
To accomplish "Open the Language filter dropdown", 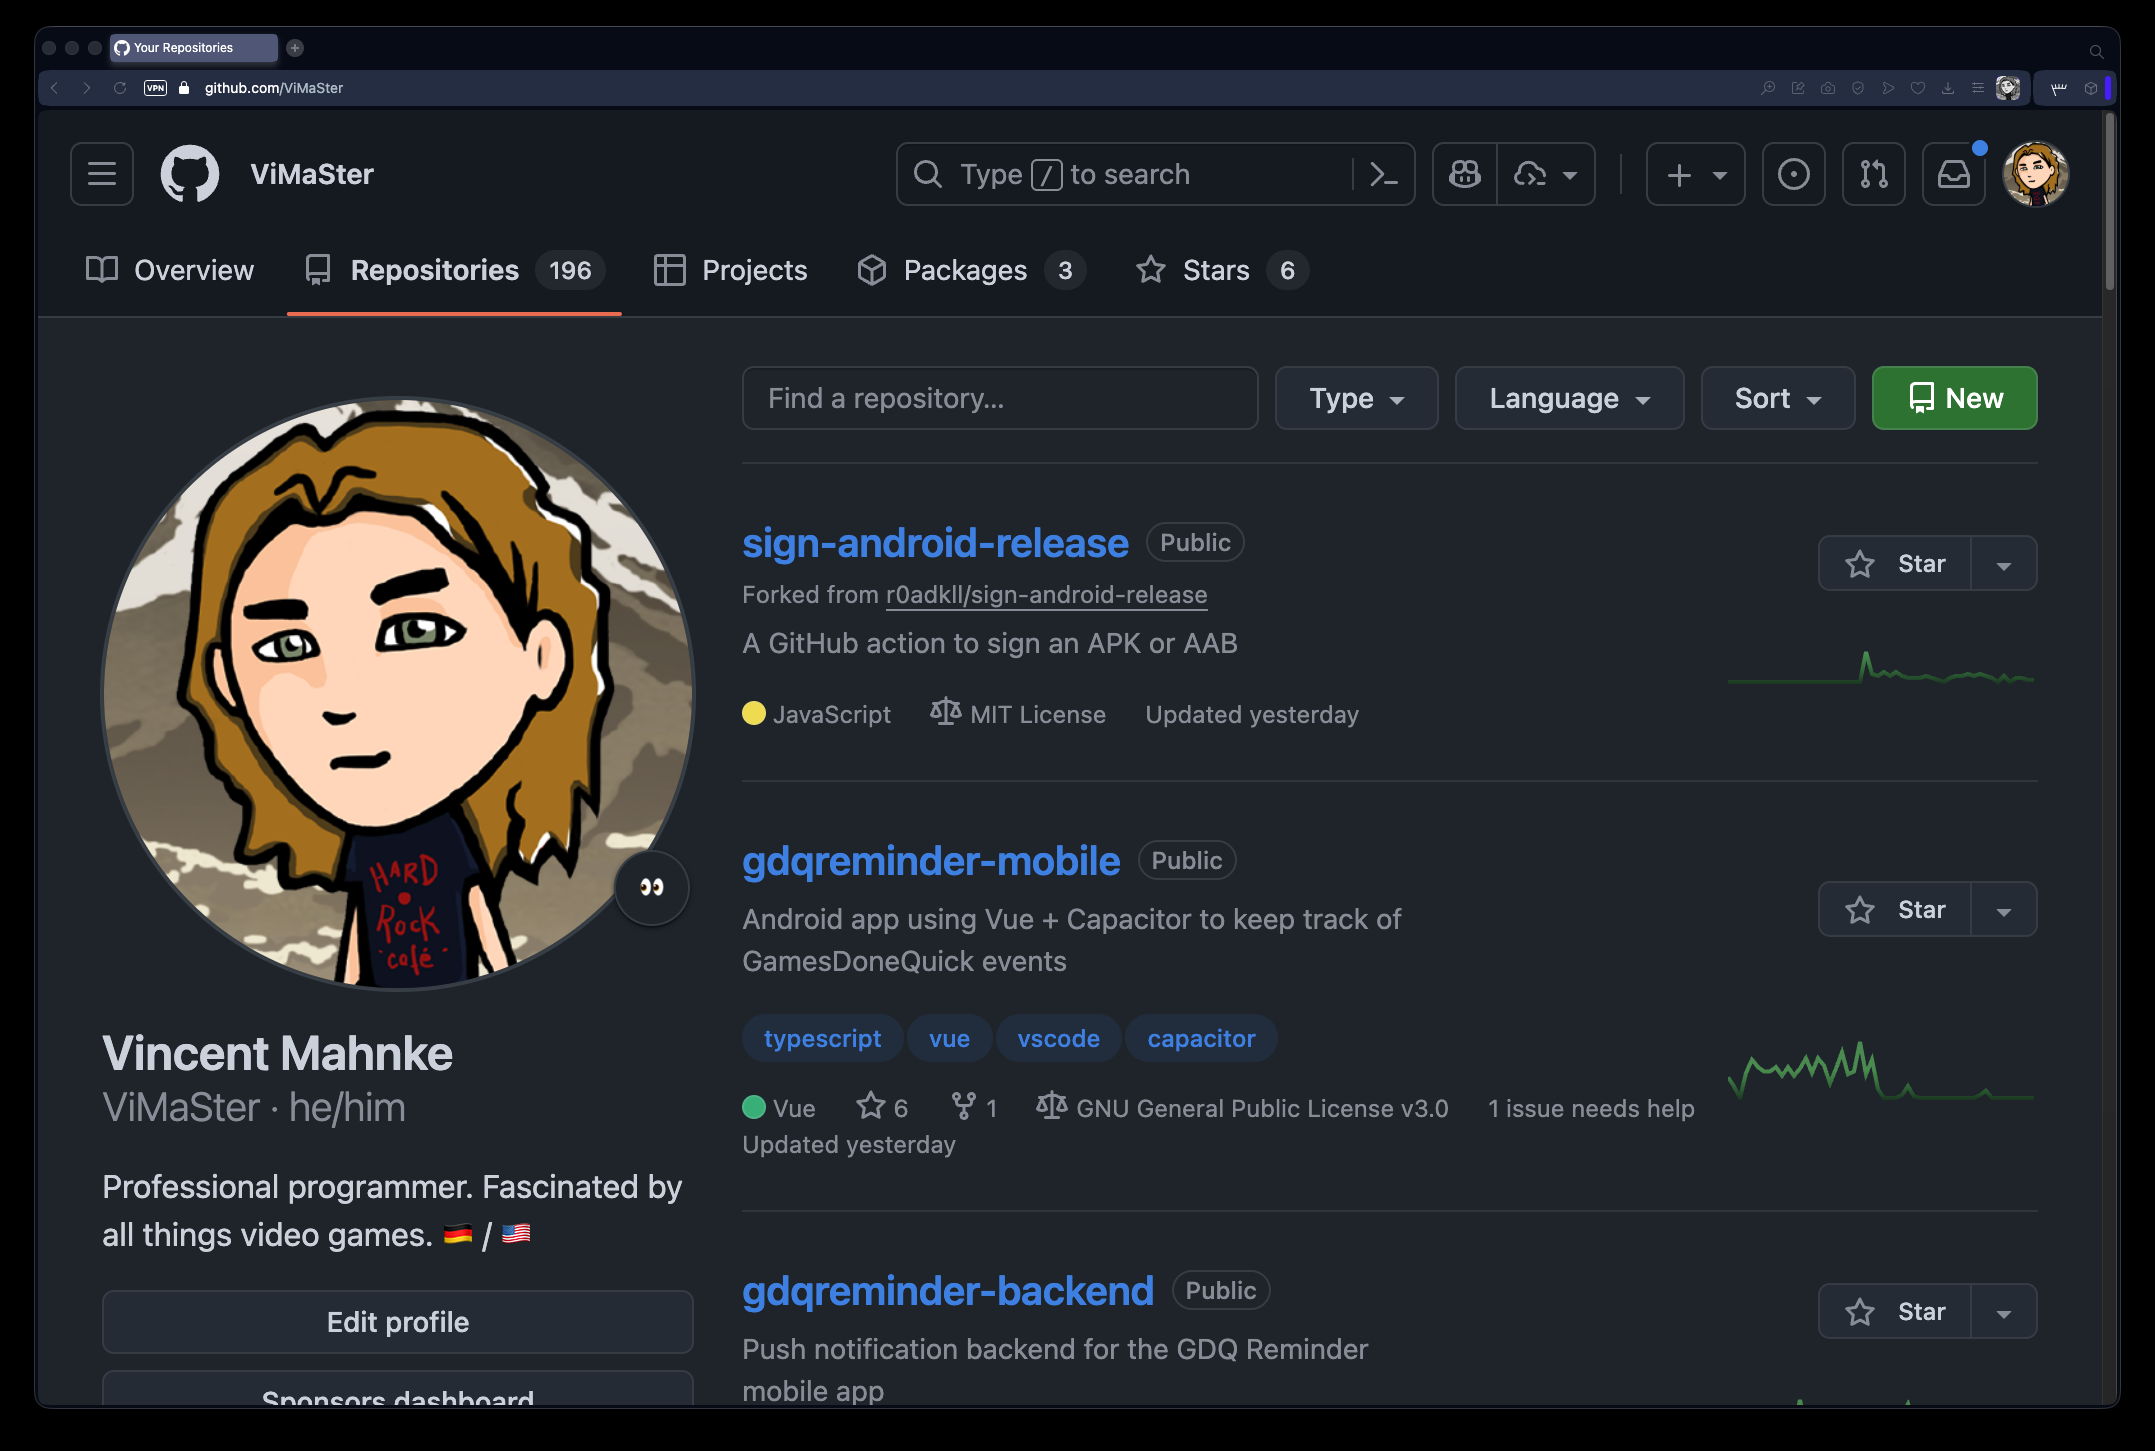I will [x=1568, y=399].
